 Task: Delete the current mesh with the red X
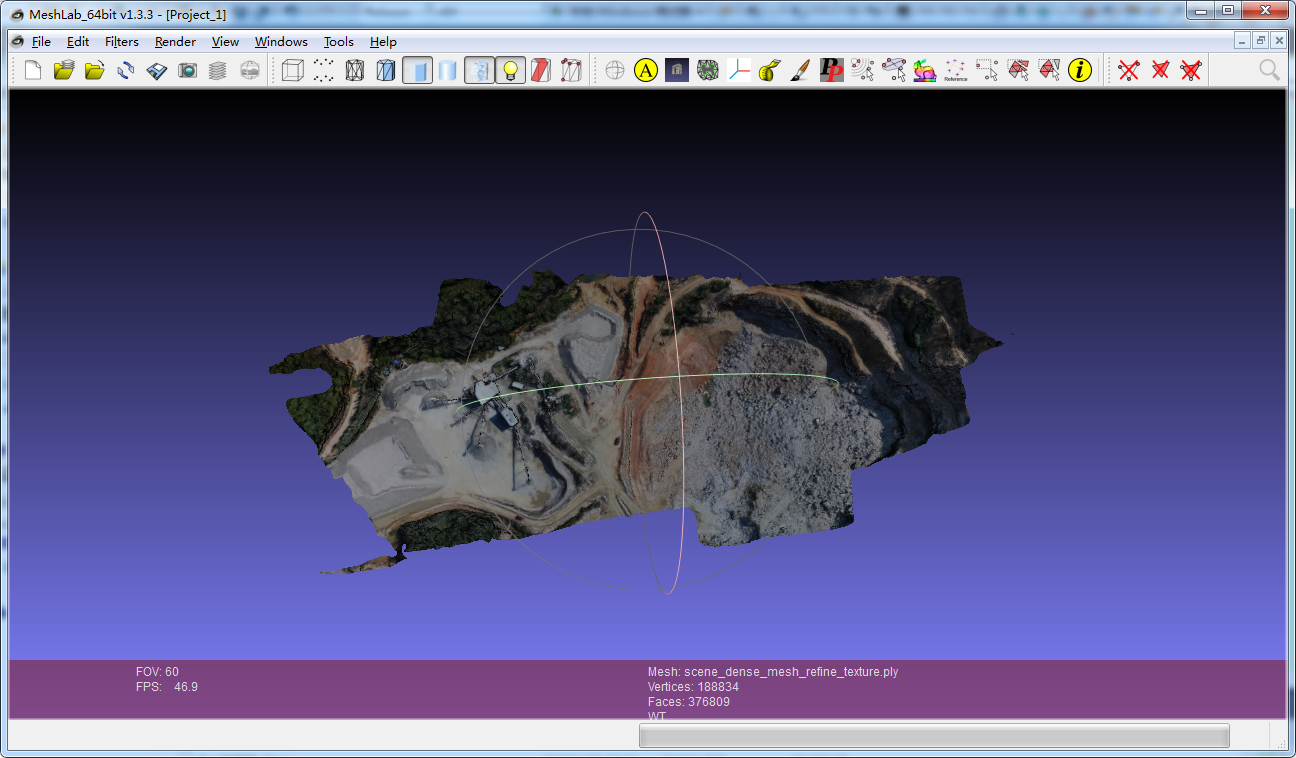(1126, 70)
